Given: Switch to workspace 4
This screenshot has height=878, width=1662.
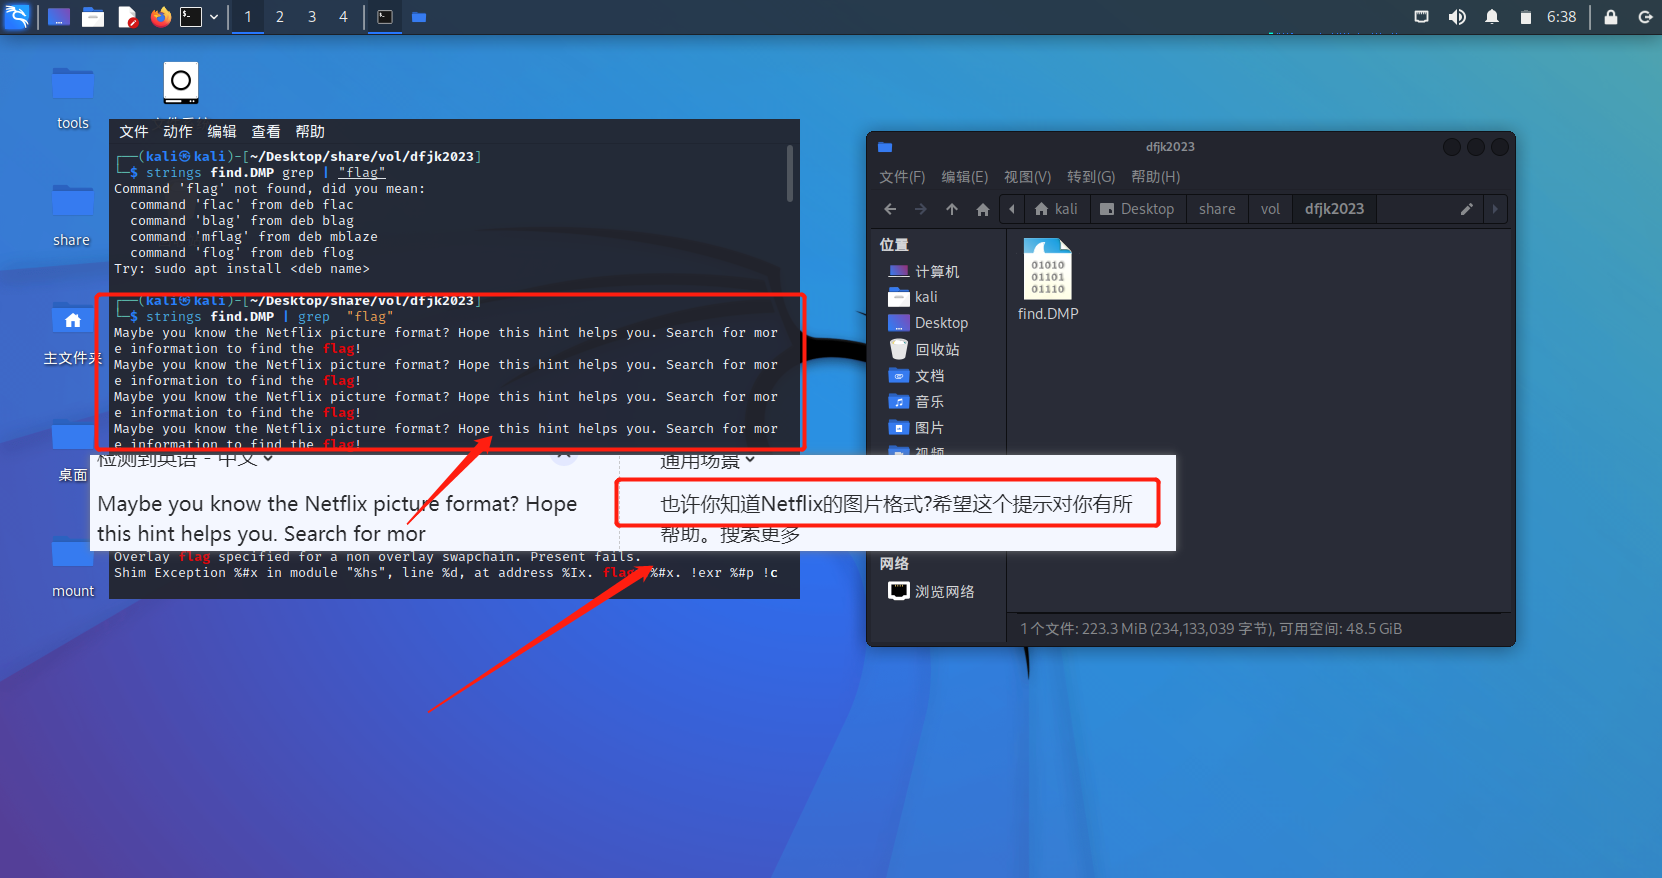Looking at the screenshot, I should 343,17.
